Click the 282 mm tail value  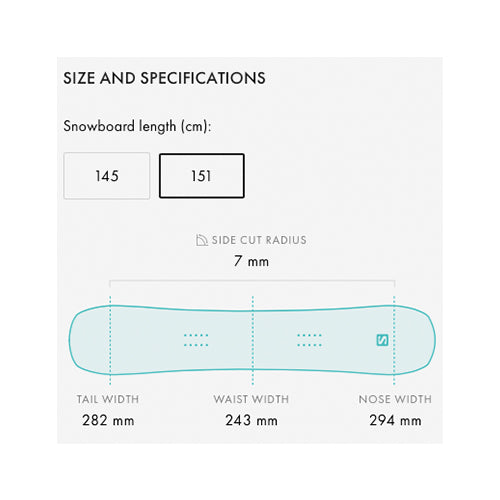click(108, 420)
